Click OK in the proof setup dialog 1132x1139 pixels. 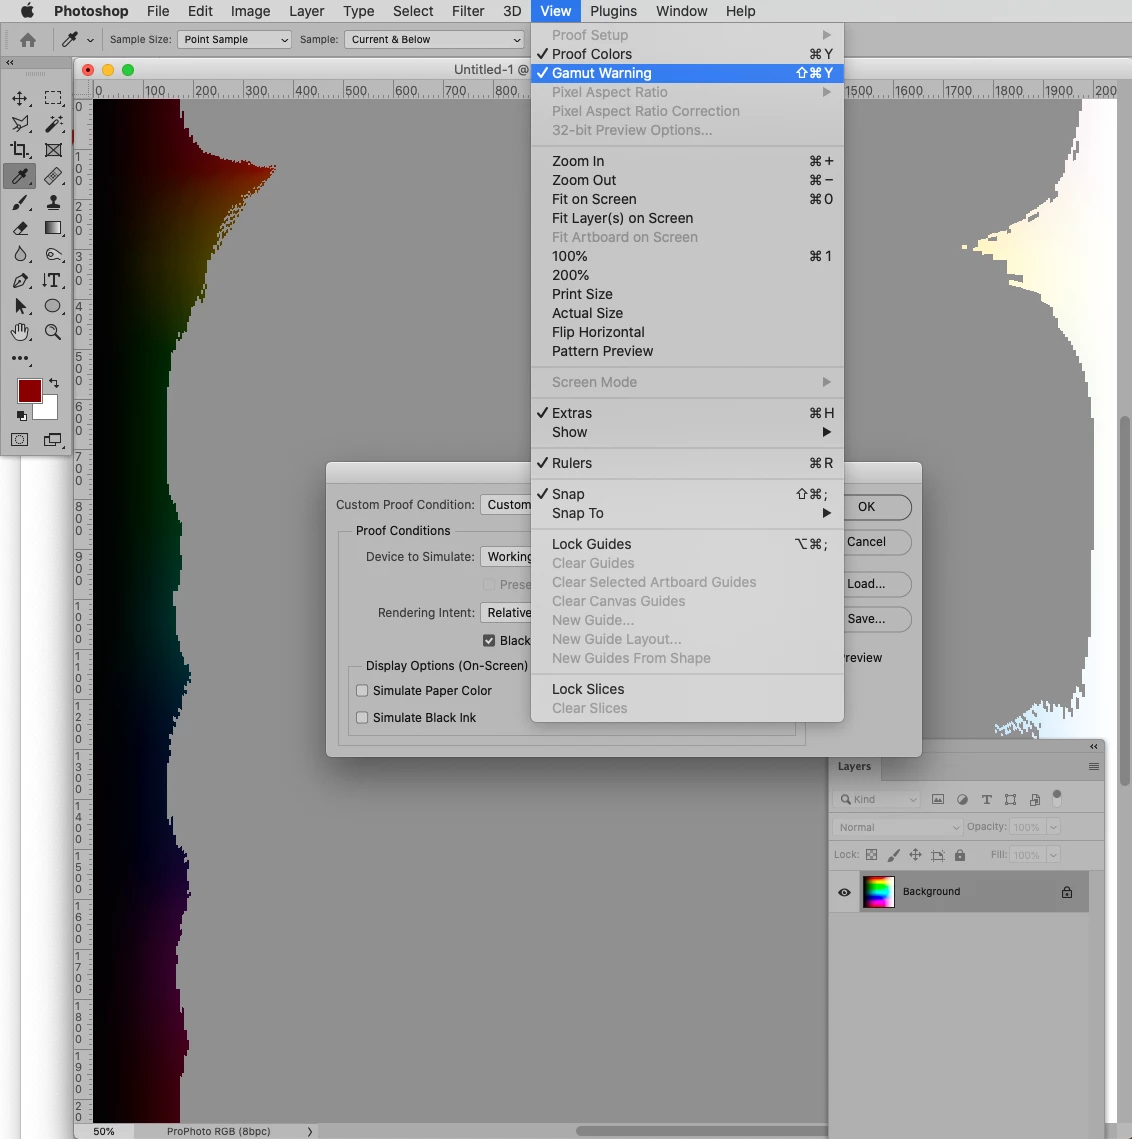pyautogui.click(x=876, y=507)
